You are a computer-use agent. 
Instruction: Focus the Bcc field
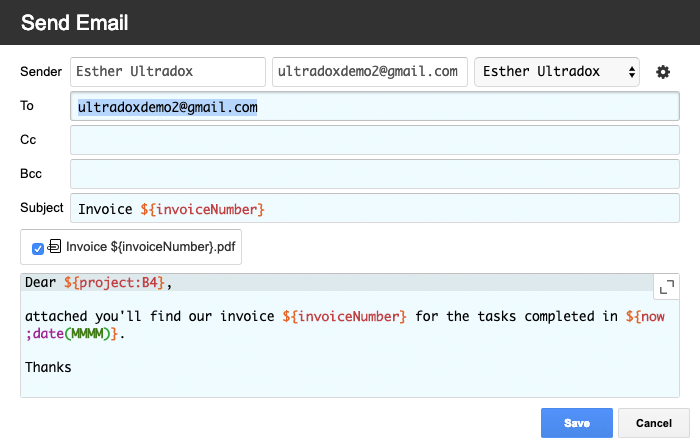click(x=375, y=174)
